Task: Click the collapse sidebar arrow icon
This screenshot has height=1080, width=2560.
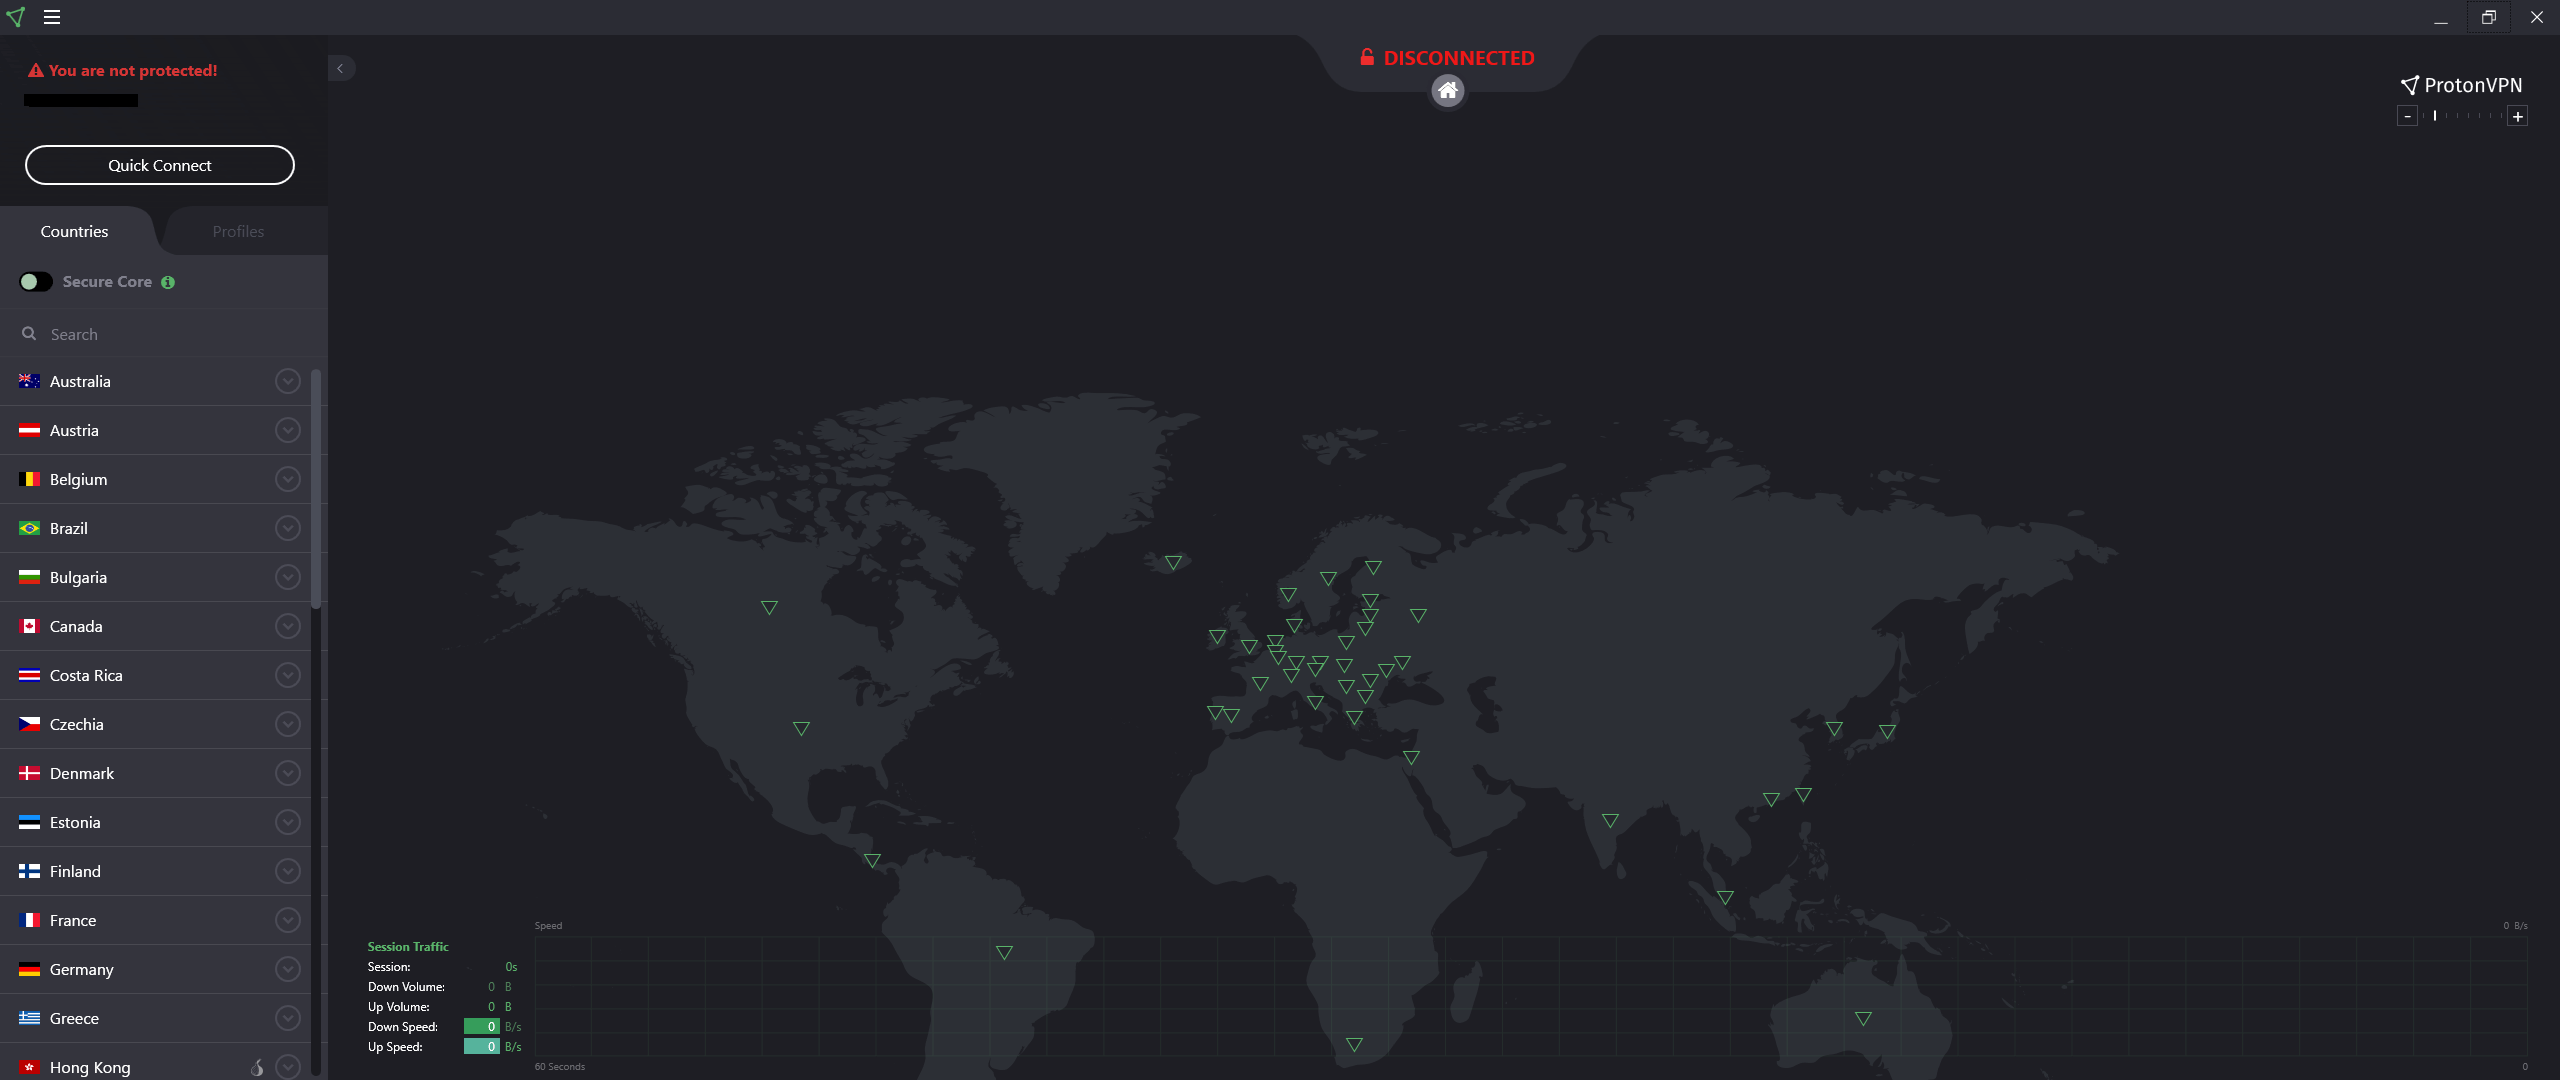Action: click(340, 67)
